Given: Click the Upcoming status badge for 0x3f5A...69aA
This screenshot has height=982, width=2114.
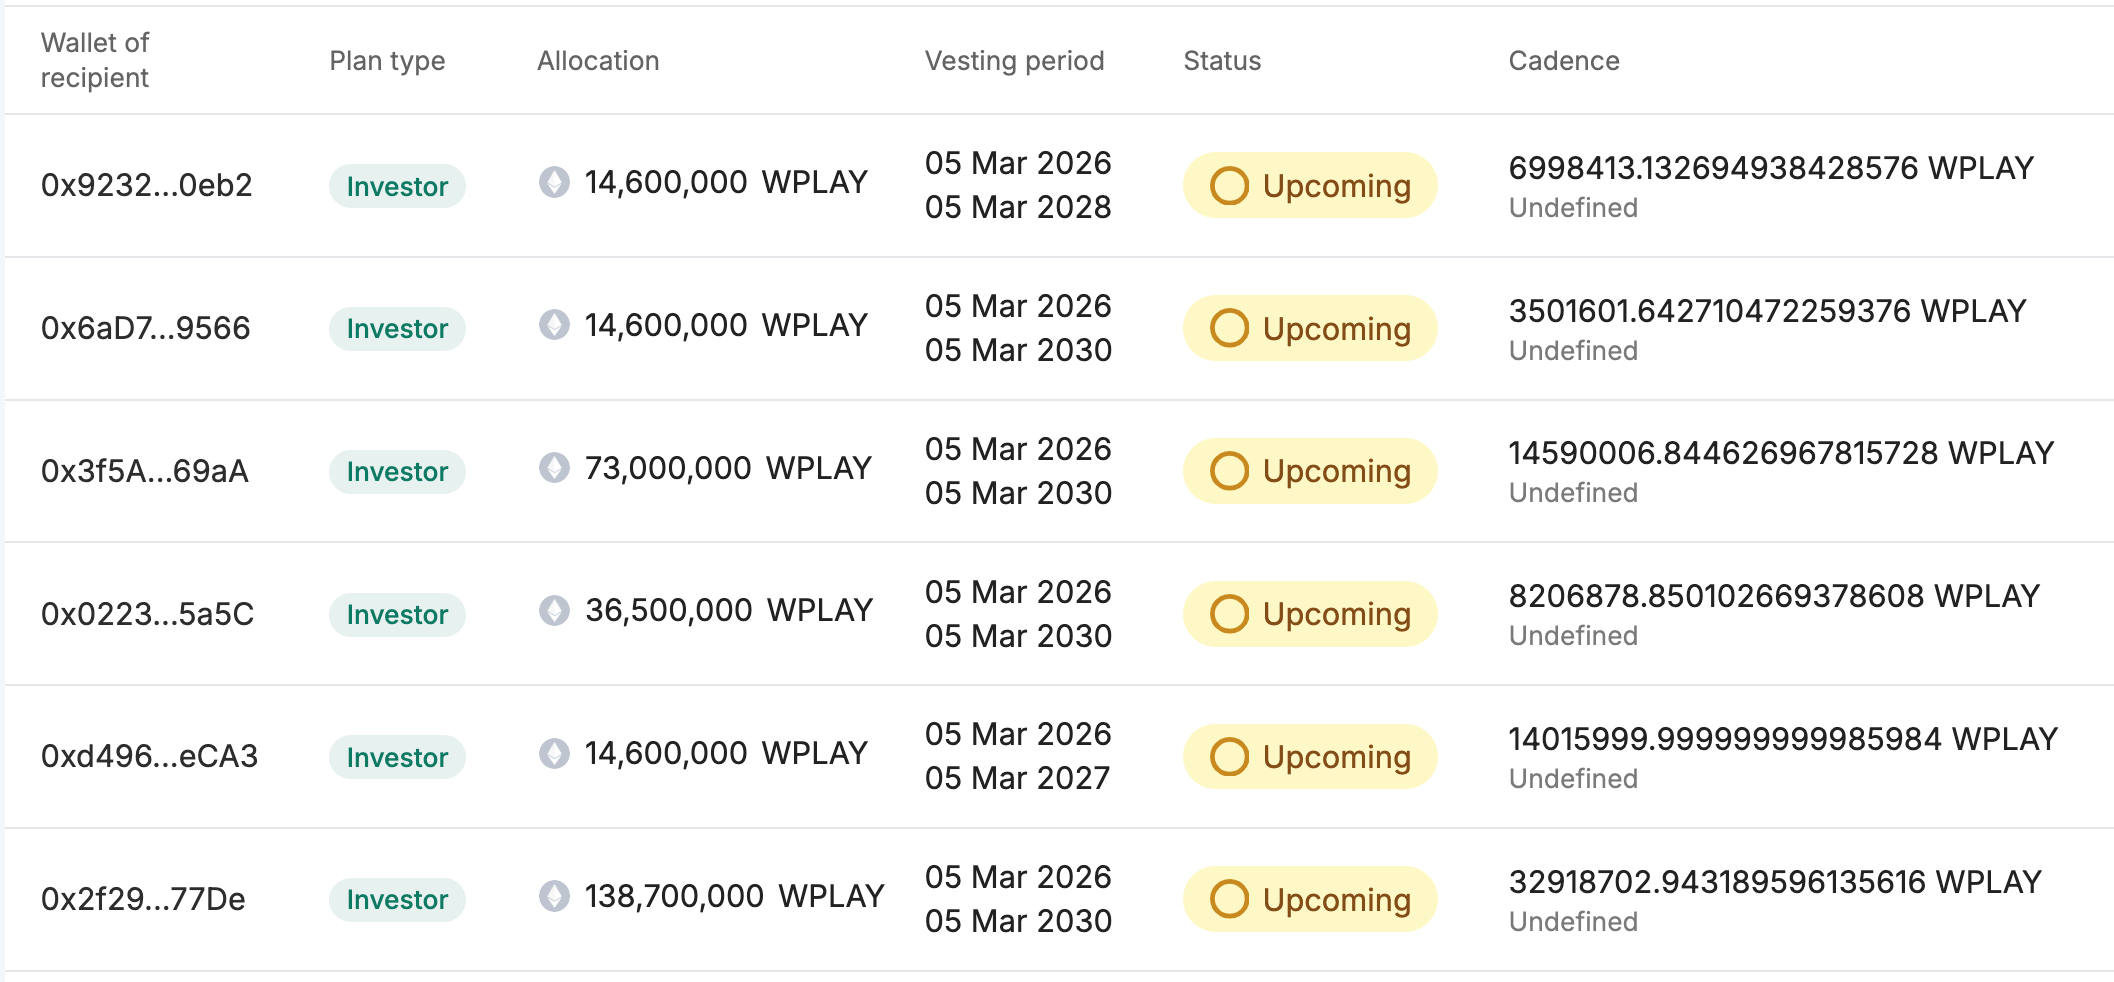Looking at the screenshot, I should point(1310,471).
